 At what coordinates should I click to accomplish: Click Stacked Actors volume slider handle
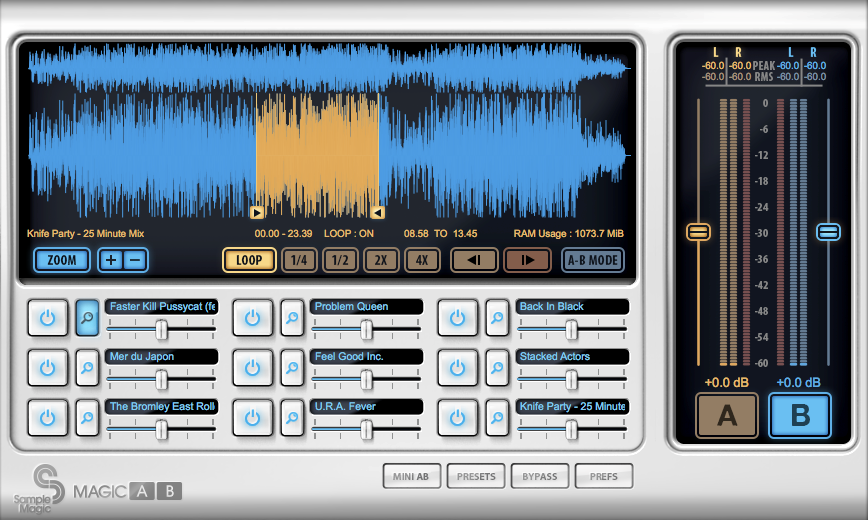[x=571, y=379]
